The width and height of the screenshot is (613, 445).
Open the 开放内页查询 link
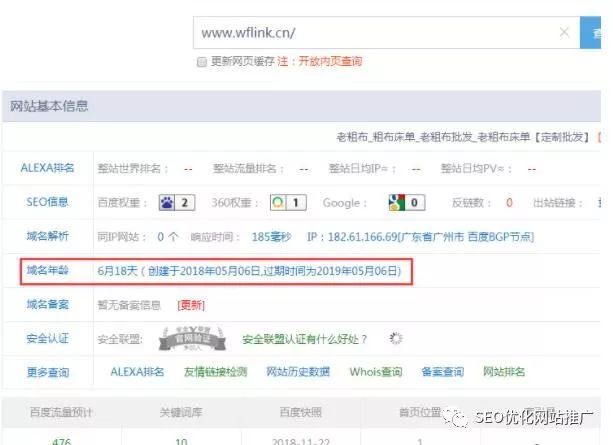[330, 61]
